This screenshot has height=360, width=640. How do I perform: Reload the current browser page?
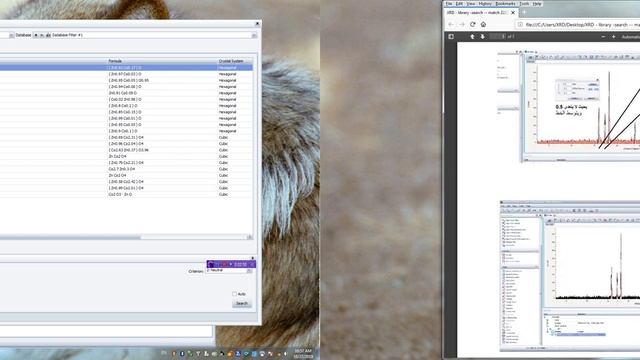(473, 24)
